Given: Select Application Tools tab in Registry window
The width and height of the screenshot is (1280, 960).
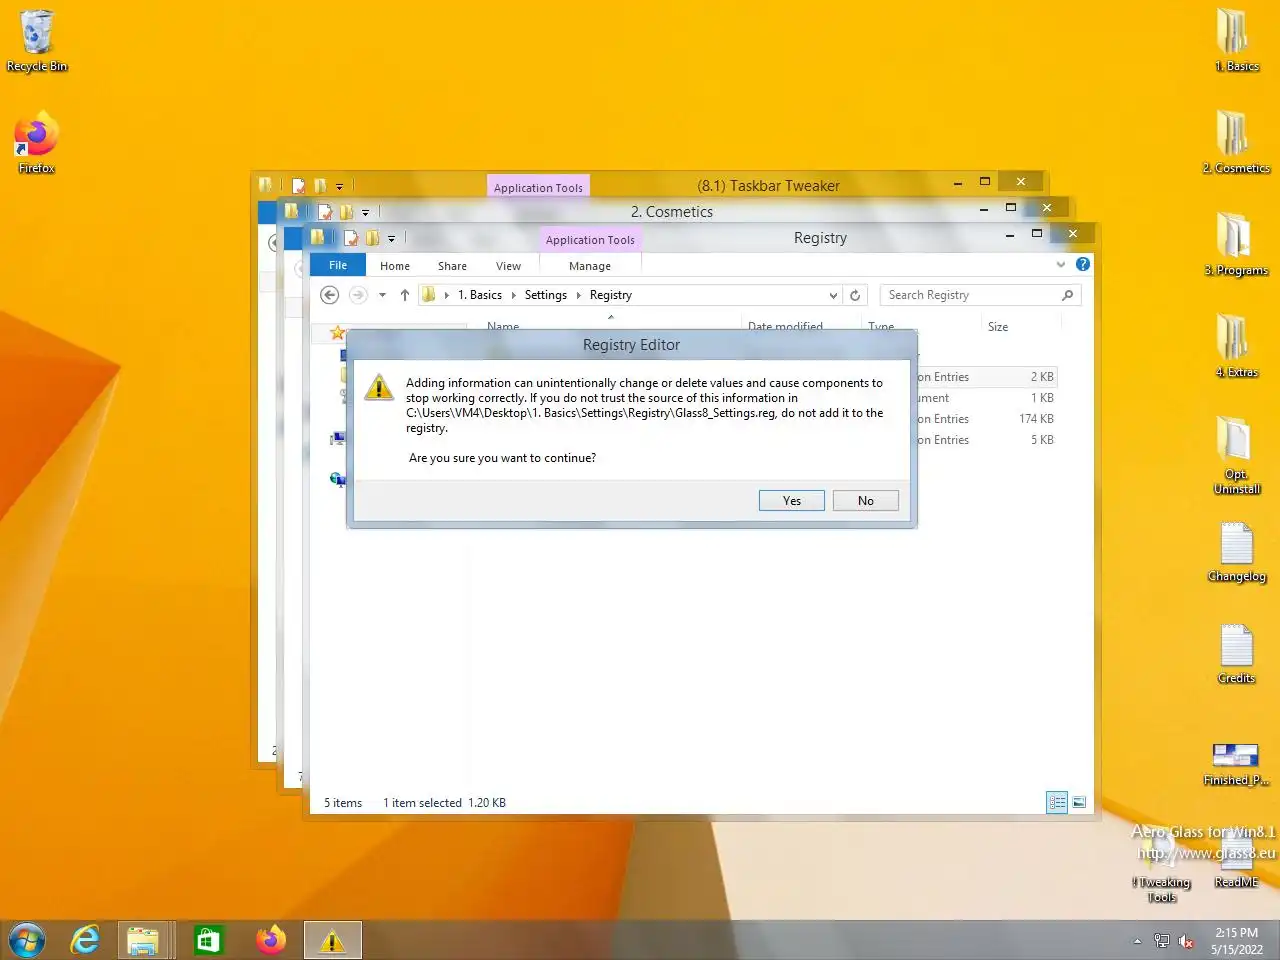Looking at the screenshot, I should pos(590,240).
